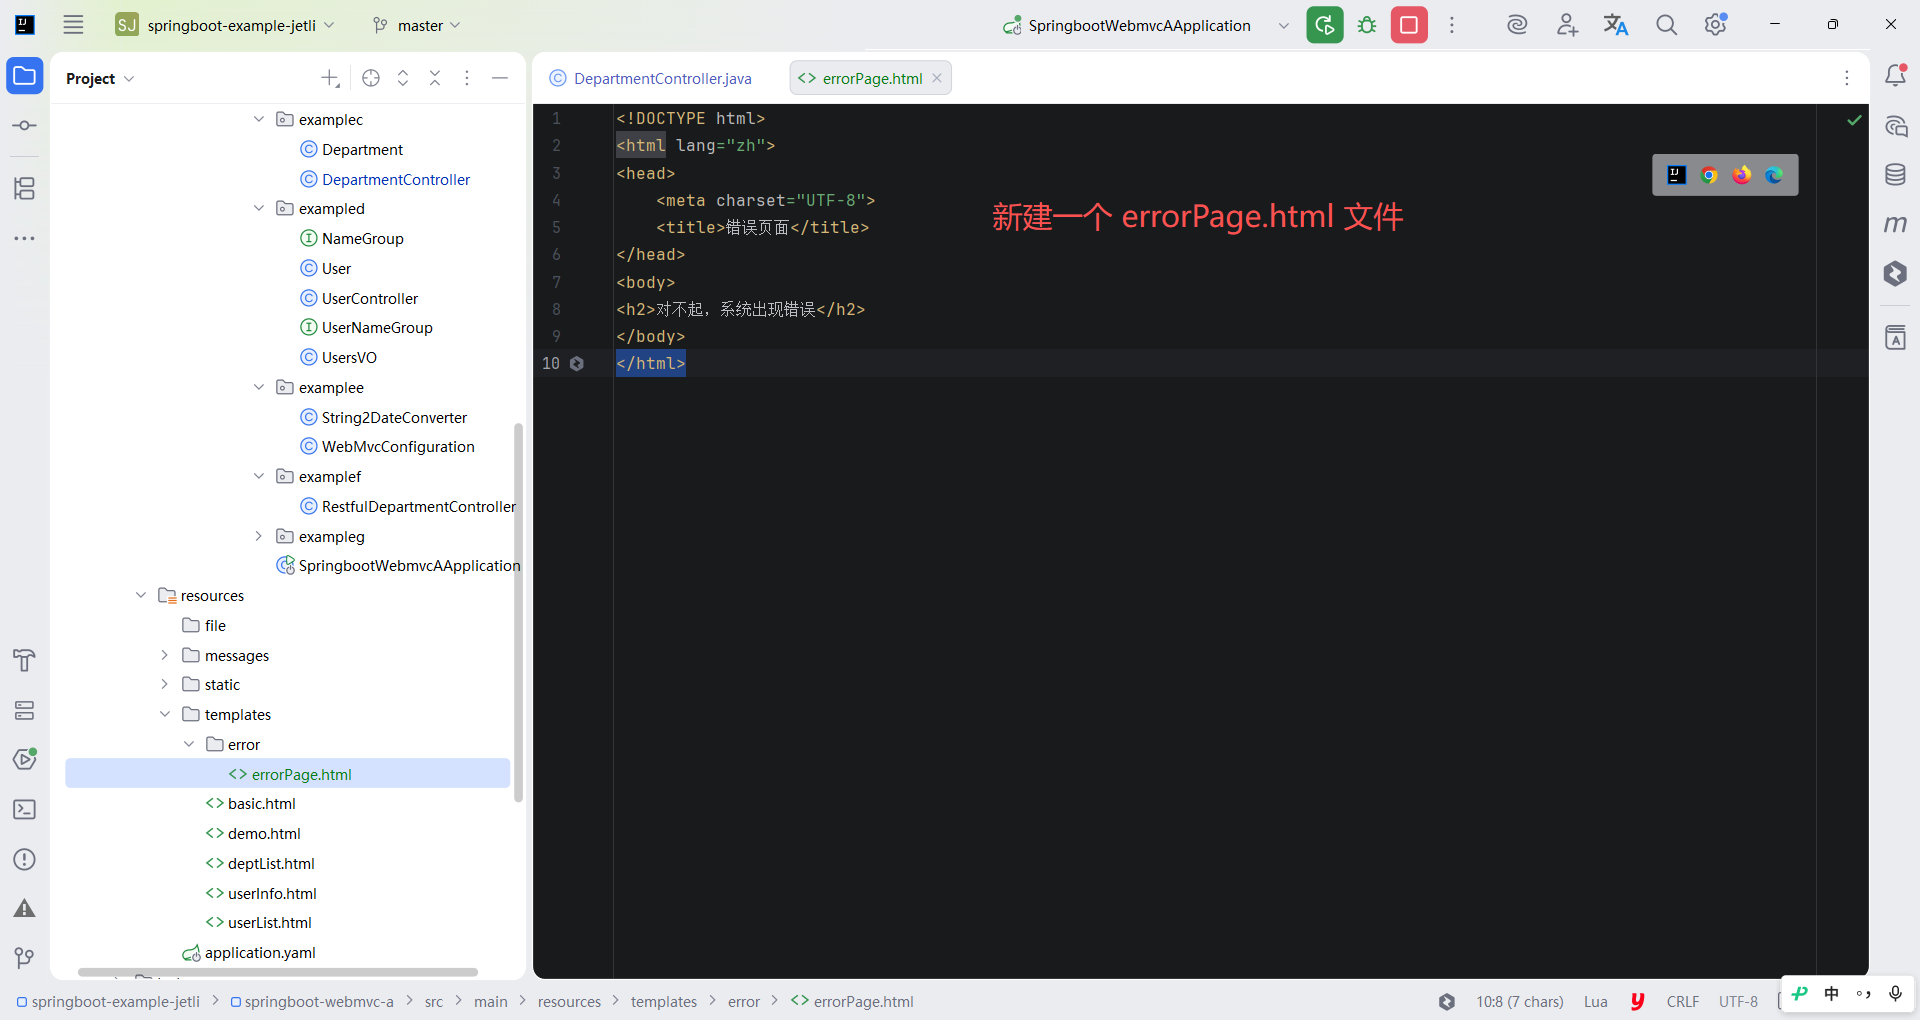Show more tool windows ellipsis
This screenshot has height=1020, width=1920.
coord(25,239)
